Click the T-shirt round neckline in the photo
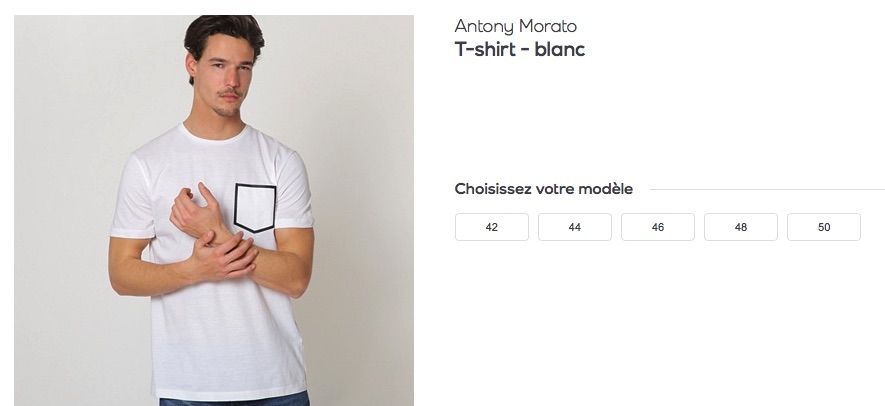Viewport: 885px width, 406px height. point(214,134)
